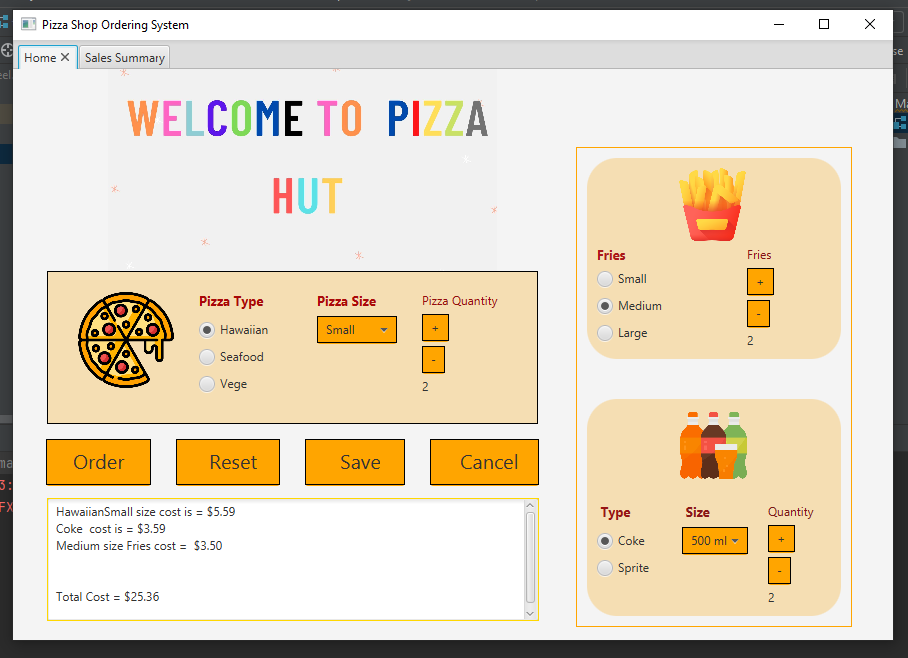The height and width of the screenshot is (658, 908).
Task: Minimize the Pizza Shop window
Action: pyautogui.click(x=779, y=24)
